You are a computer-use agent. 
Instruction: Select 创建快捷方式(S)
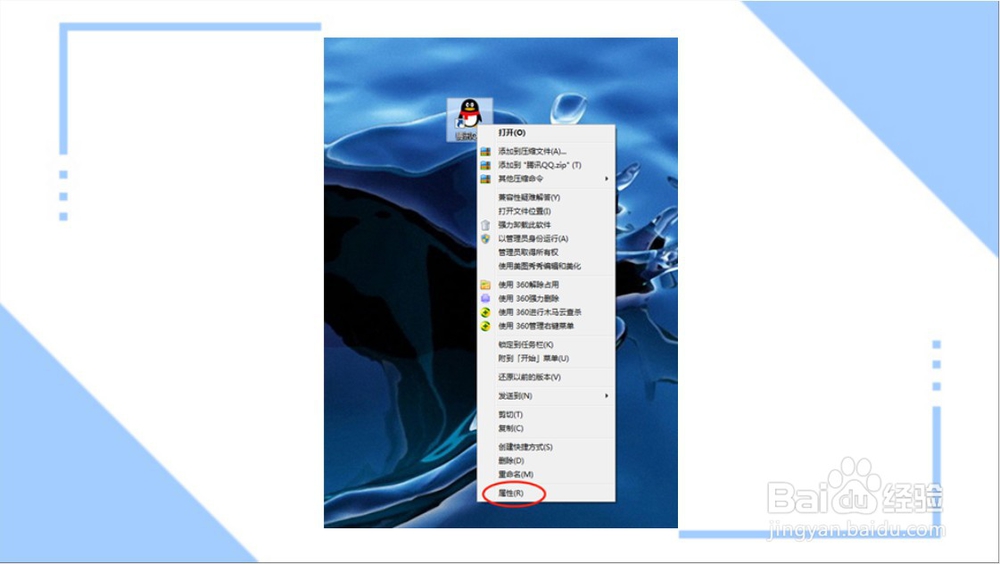click(547, 447)
